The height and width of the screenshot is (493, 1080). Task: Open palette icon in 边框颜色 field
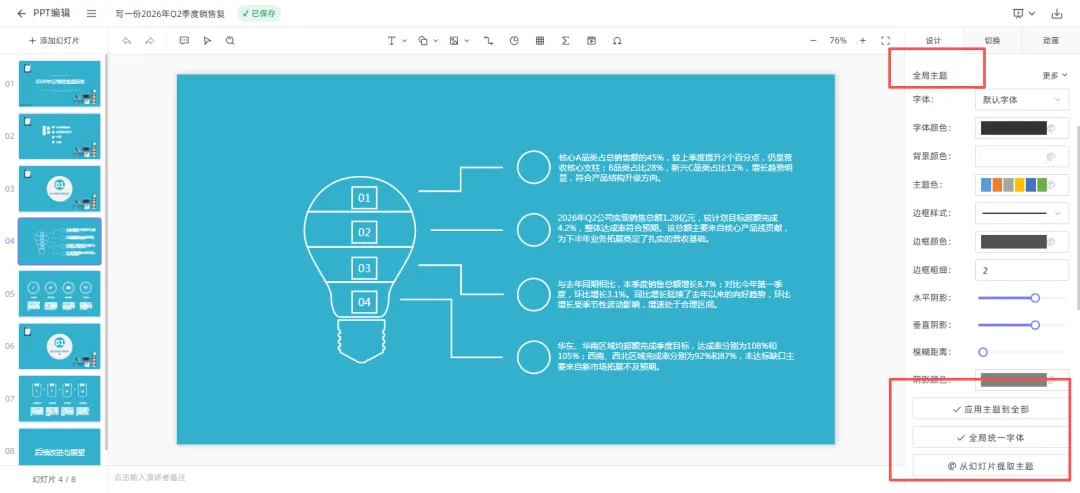point(1052,241)
